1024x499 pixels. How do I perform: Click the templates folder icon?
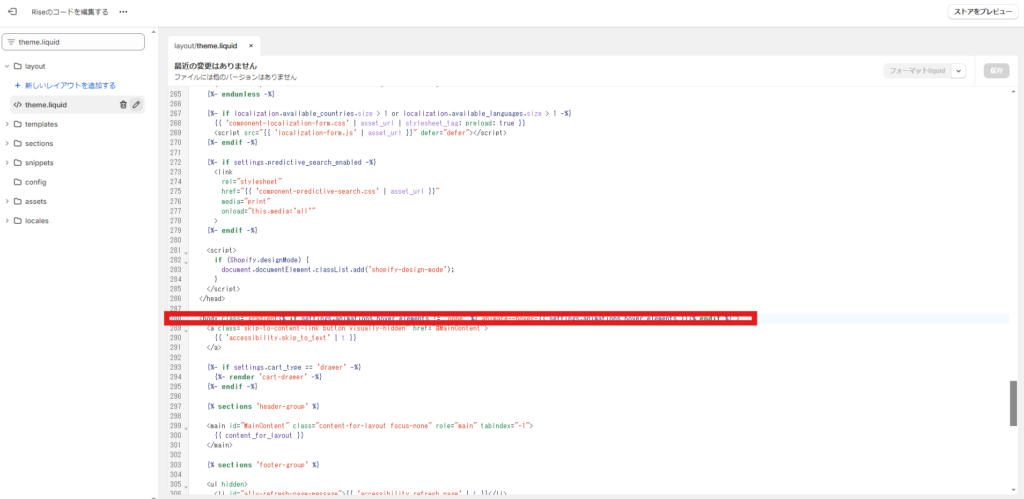tap(18, 124)
